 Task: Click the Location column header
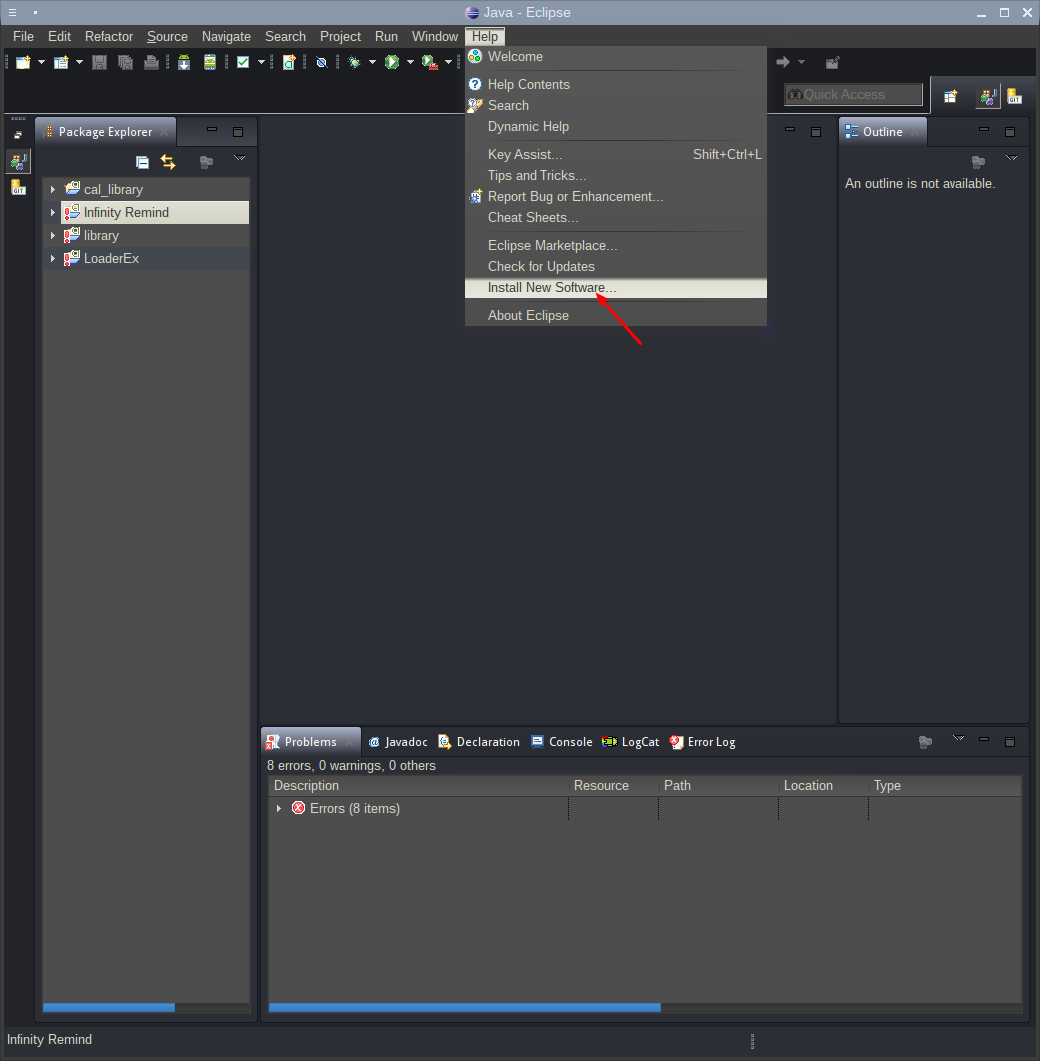(x=823, y=786)
